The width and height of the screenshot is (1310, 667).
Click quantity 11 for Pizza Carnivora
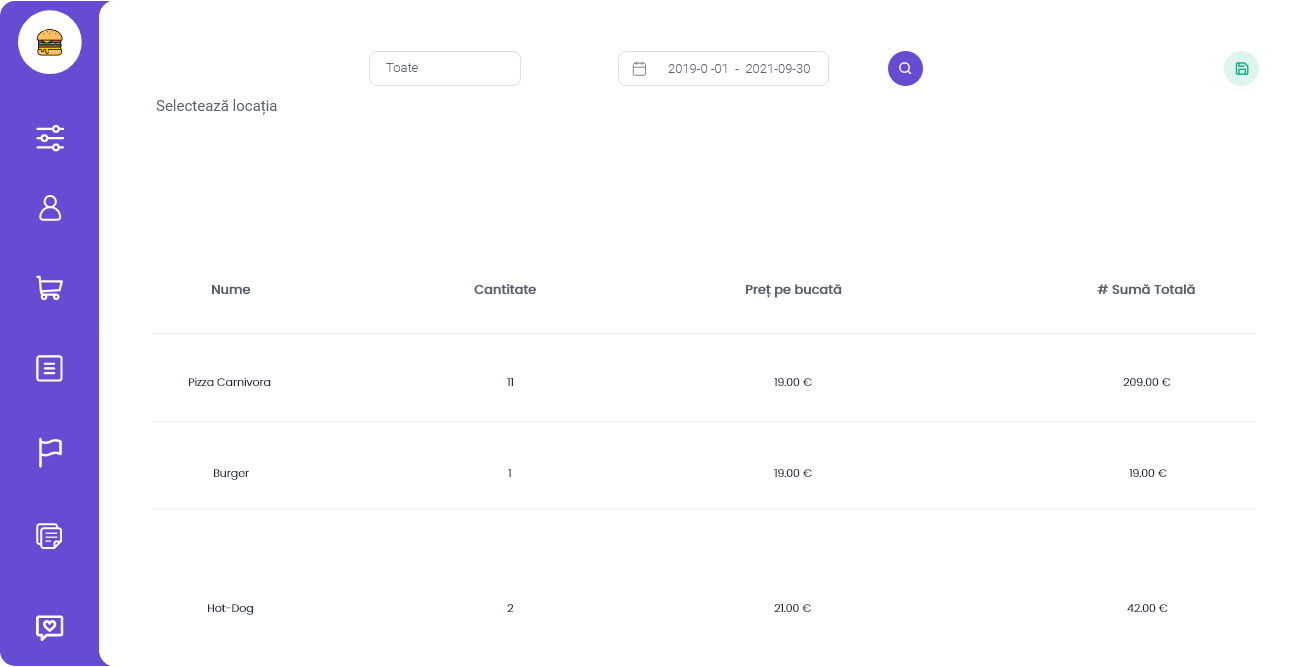[x=510, y=382]
